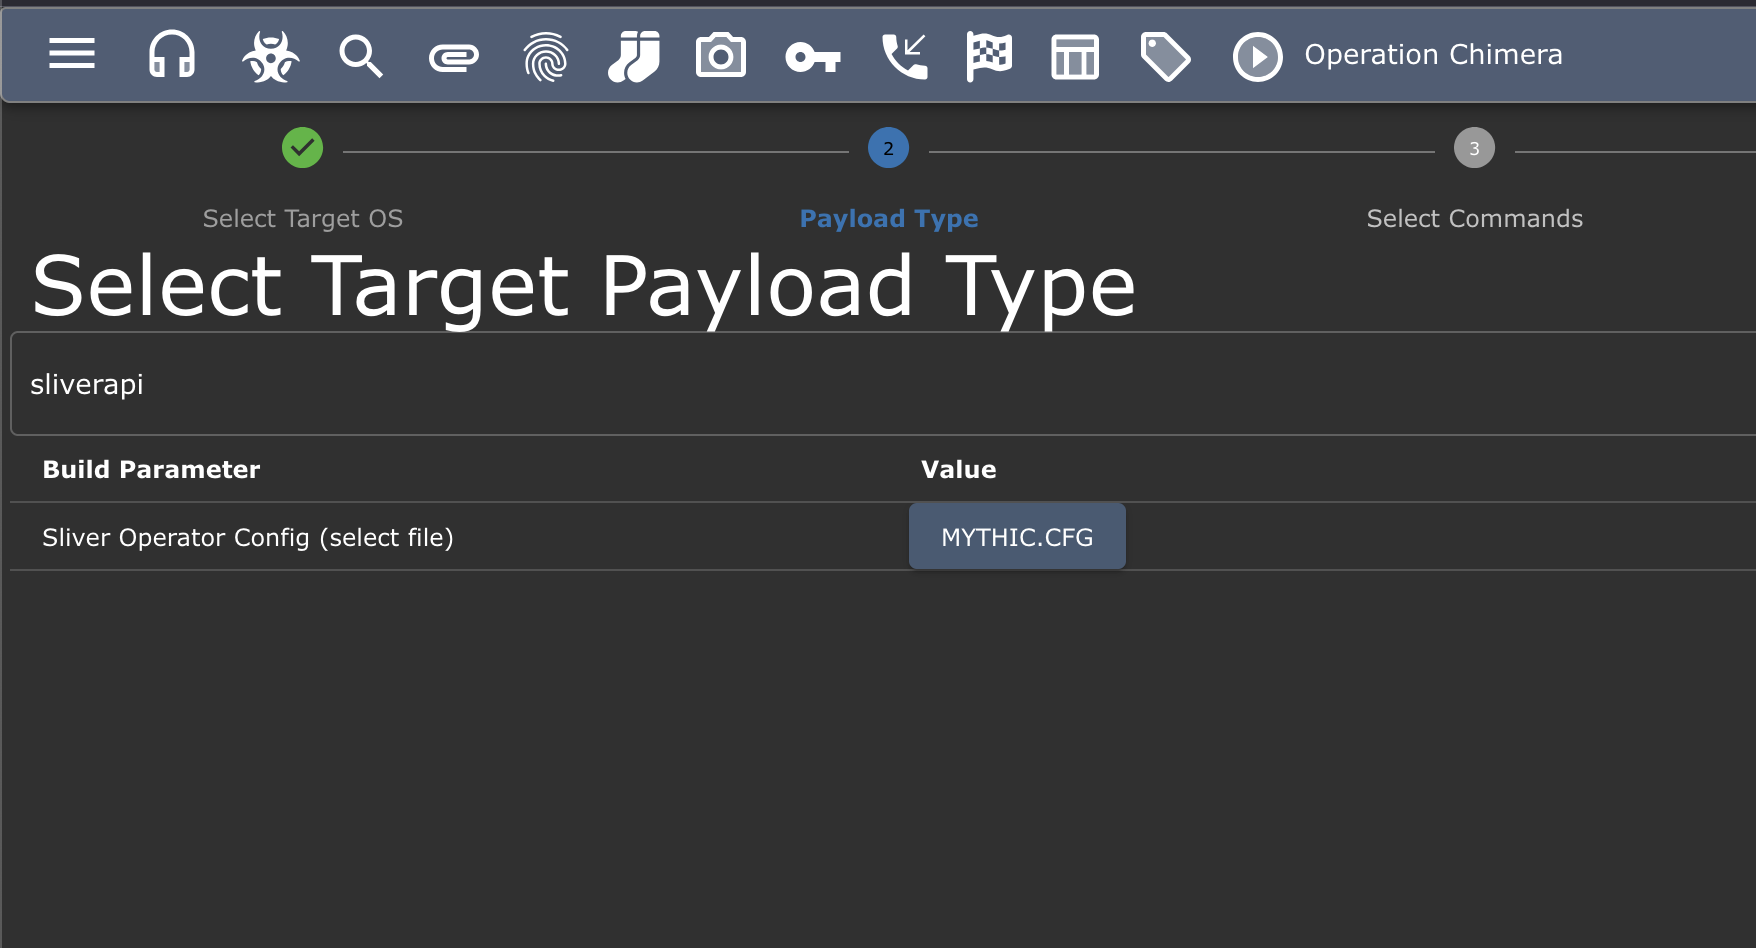Open the phone callback icon
Screen dimensions: 1756x948
(x=905, y=56)
